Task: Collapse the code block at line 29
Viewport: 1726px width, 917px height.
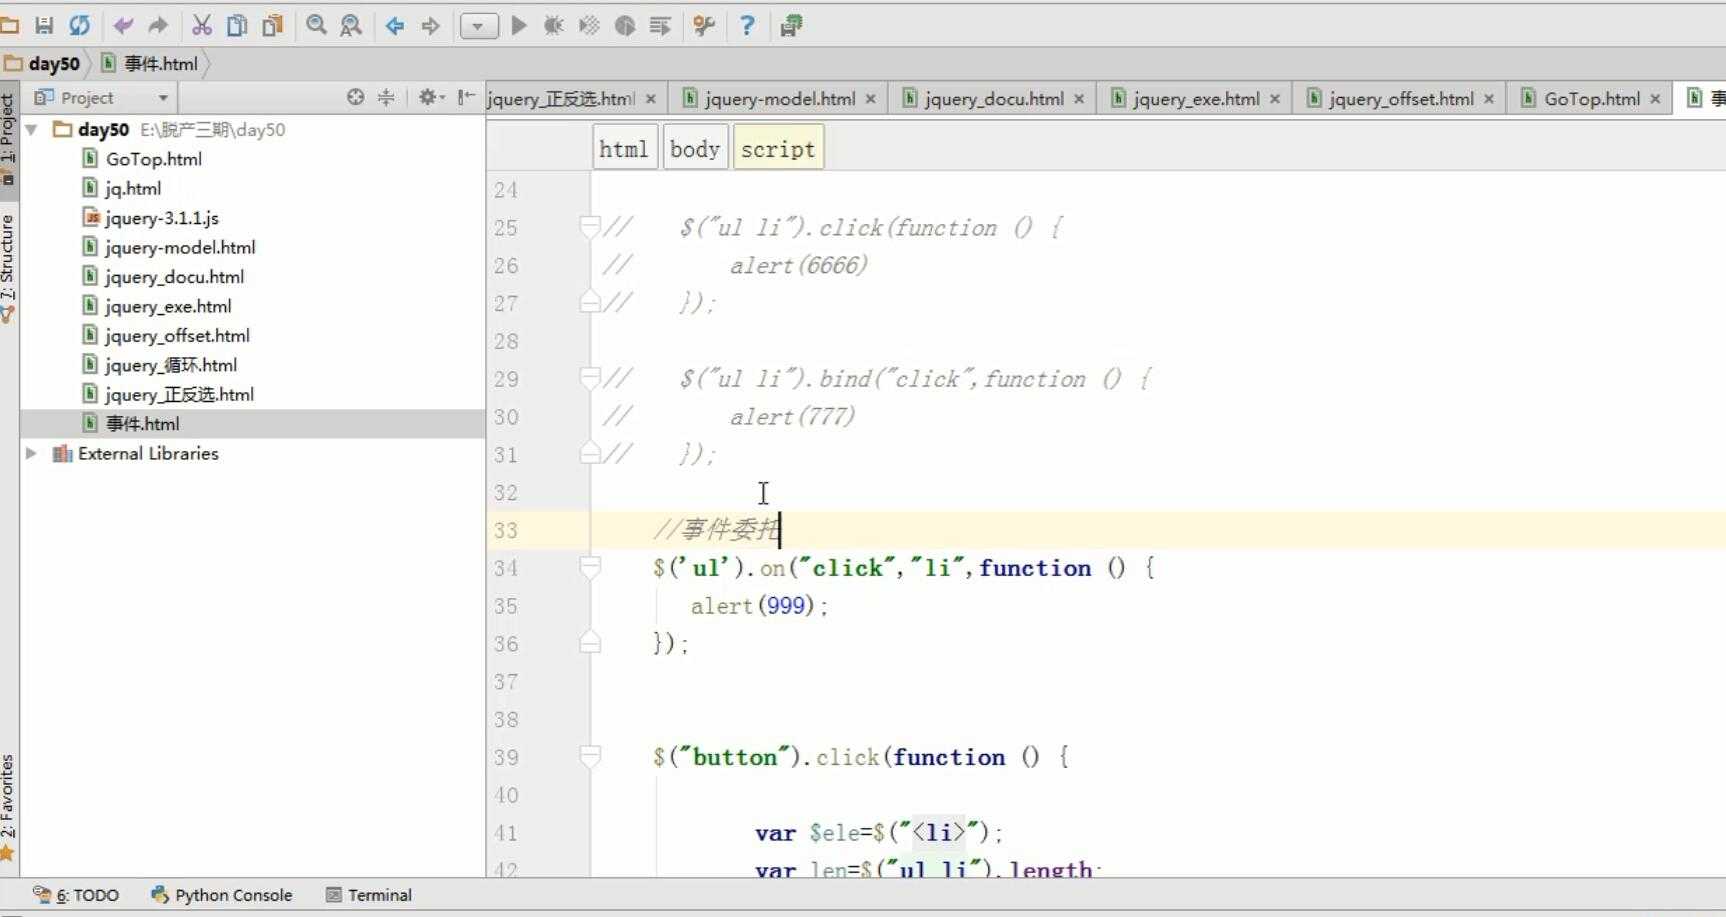Action: 590,378
